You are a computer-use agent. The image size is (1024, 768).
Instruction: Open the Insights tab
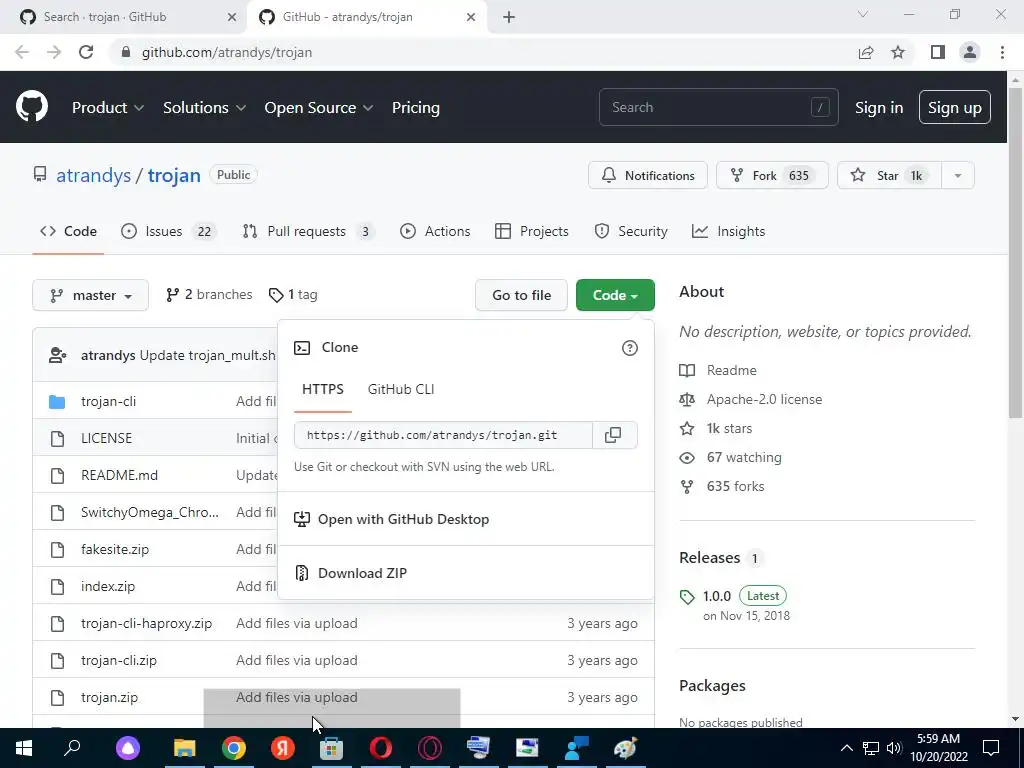point(729,231)
